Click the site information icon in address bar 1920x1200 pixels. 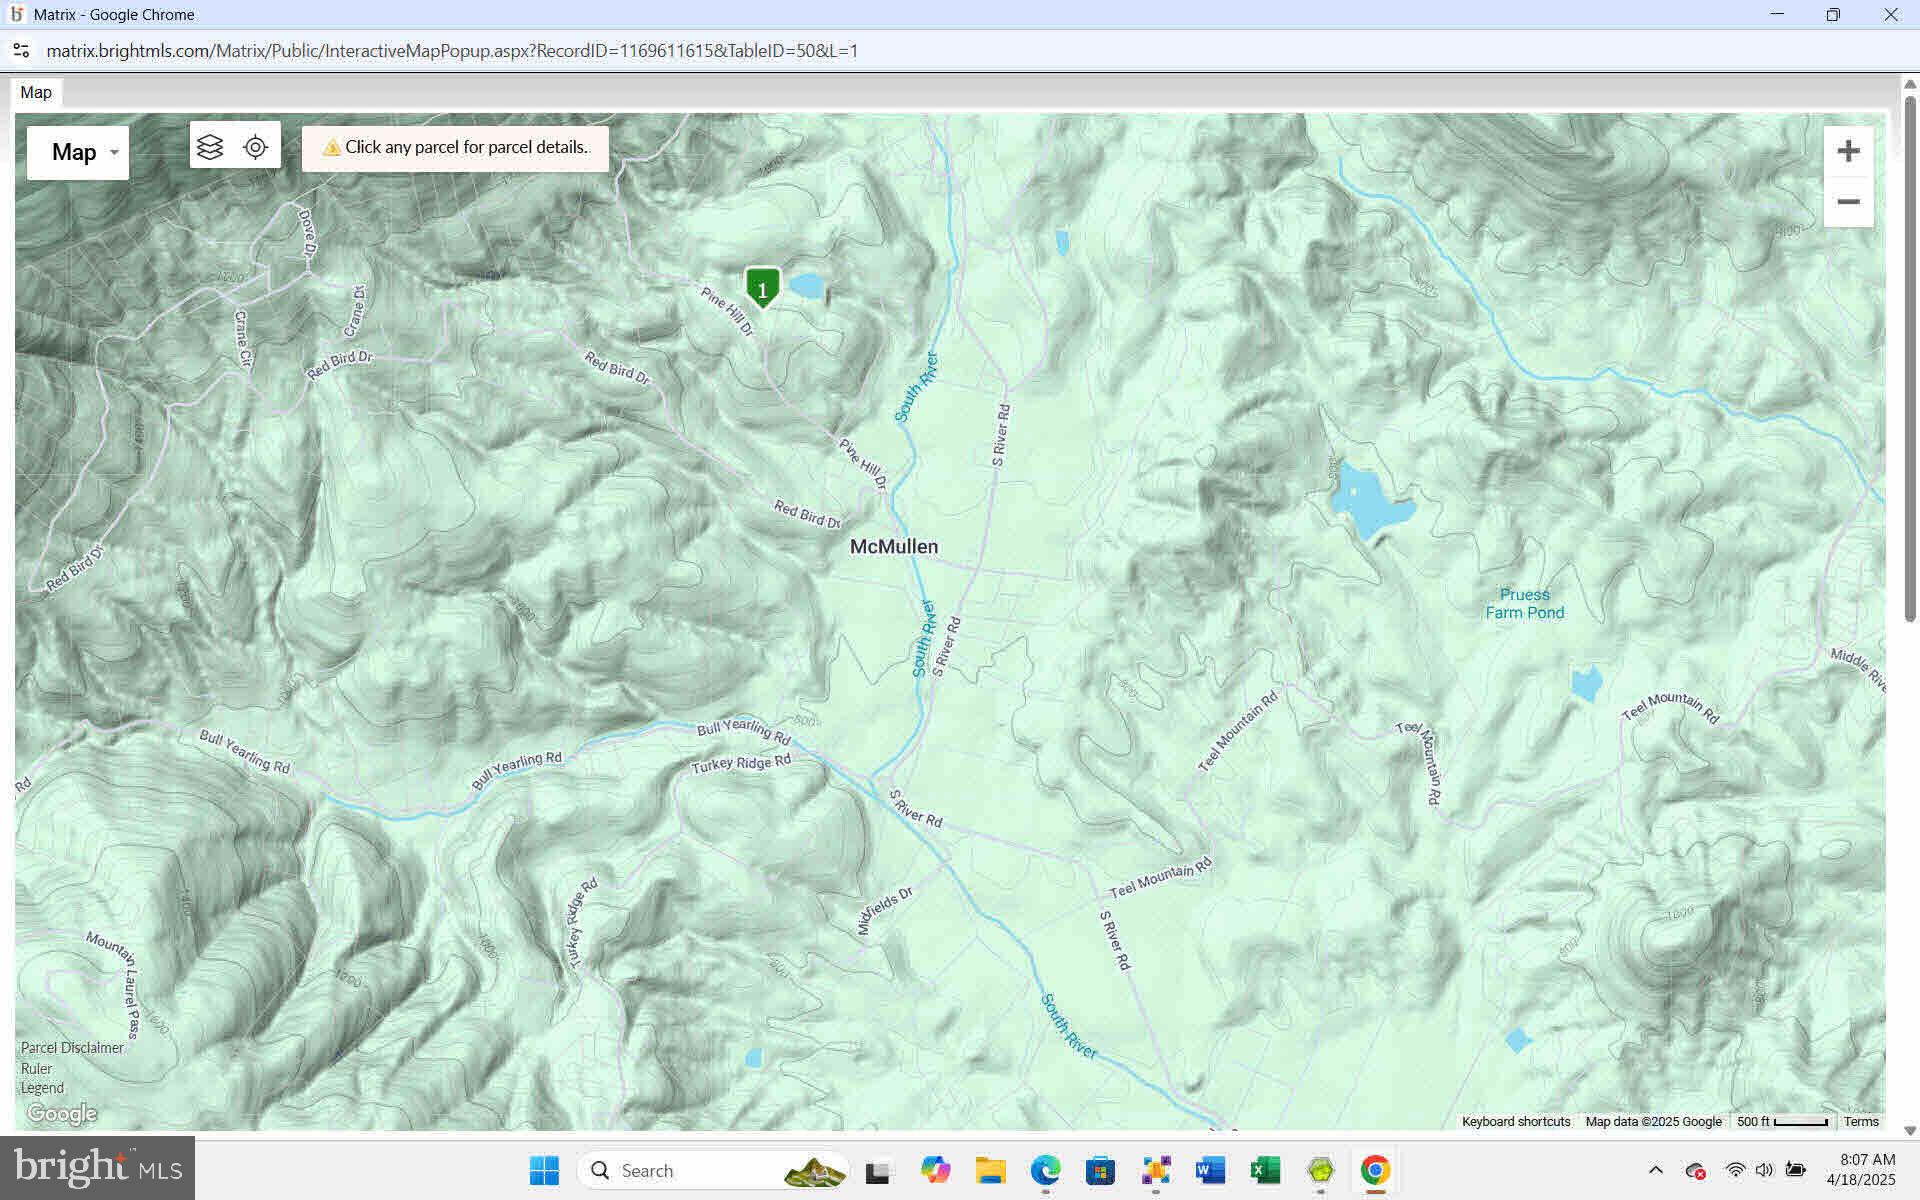[21, 51]
